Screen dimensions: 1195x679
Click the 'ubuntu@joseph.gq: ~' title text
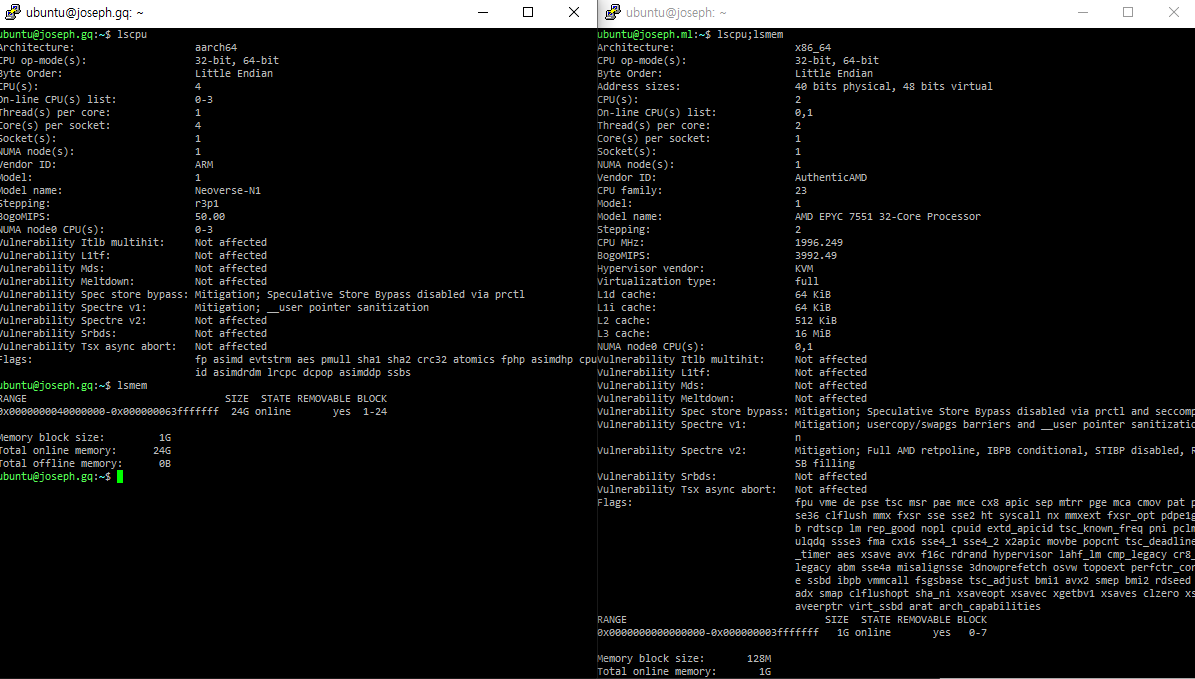(x=85, y=13)
